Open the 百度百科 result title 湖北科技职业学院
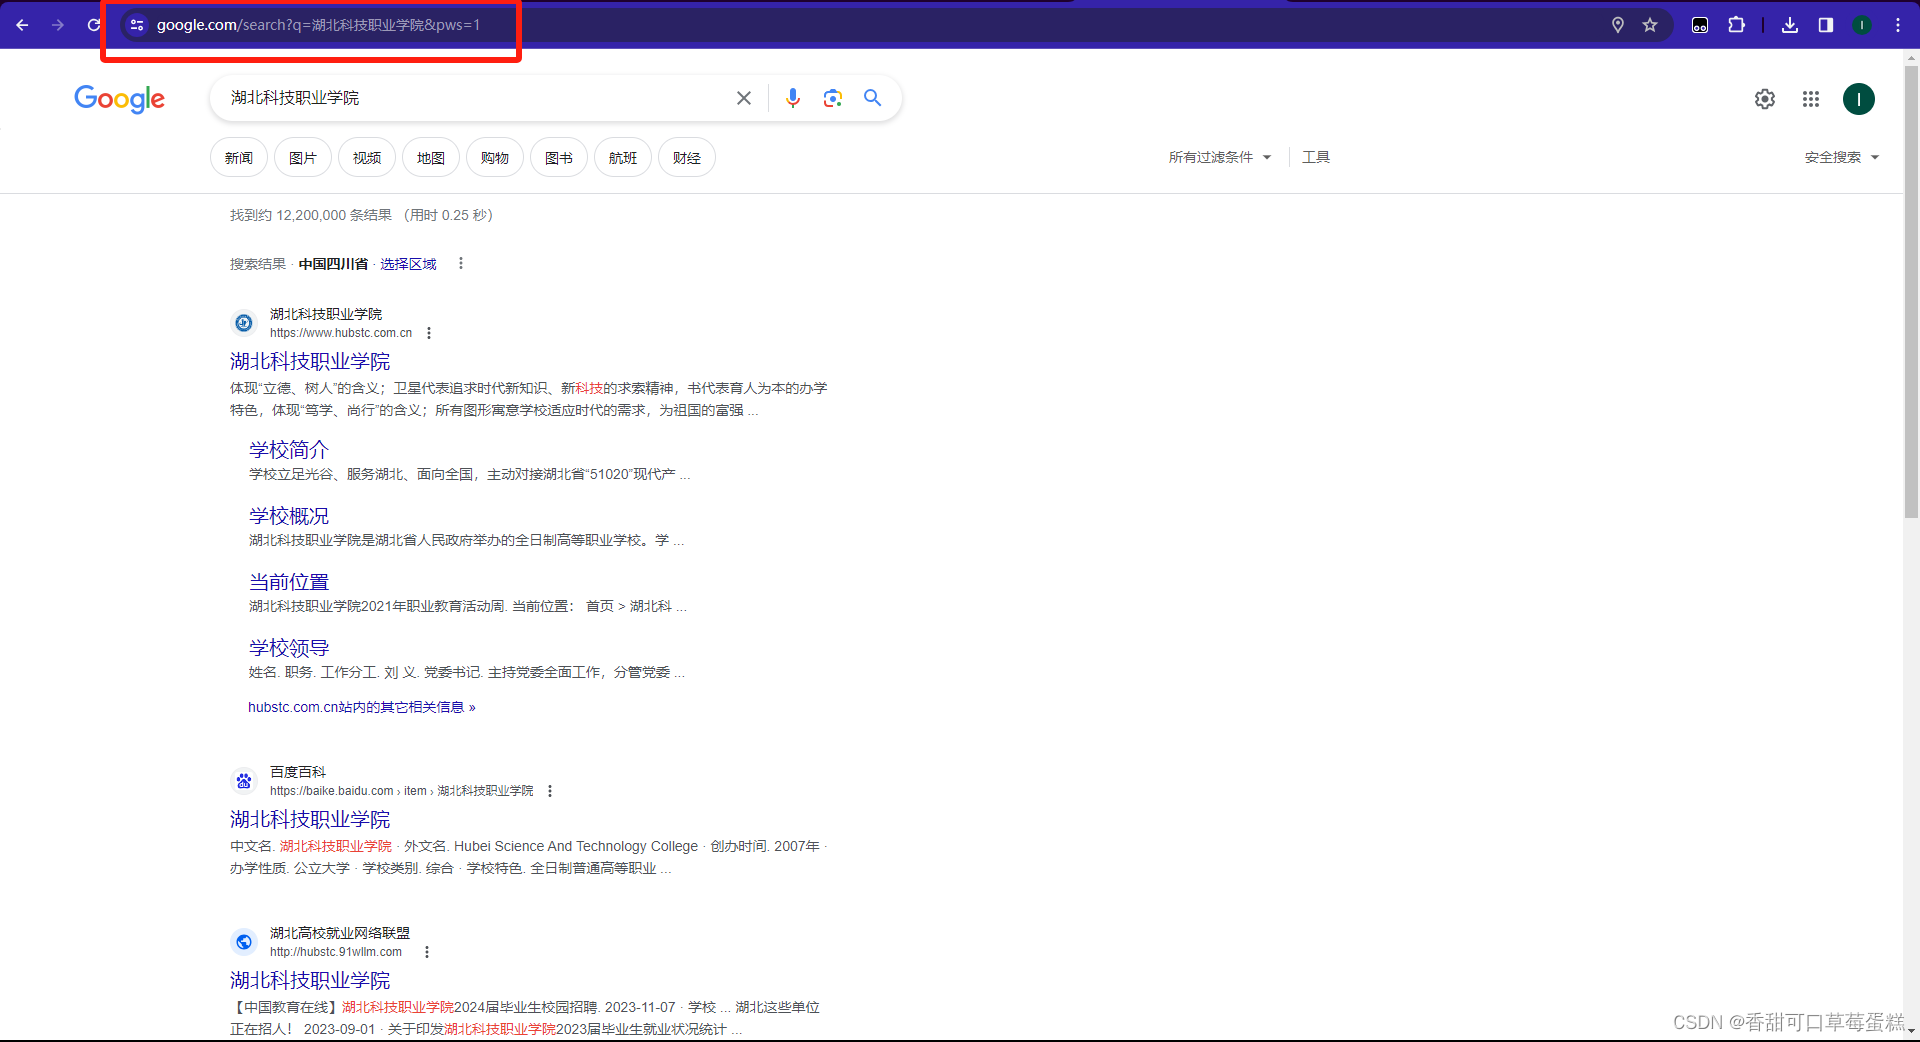 [310, 819]
